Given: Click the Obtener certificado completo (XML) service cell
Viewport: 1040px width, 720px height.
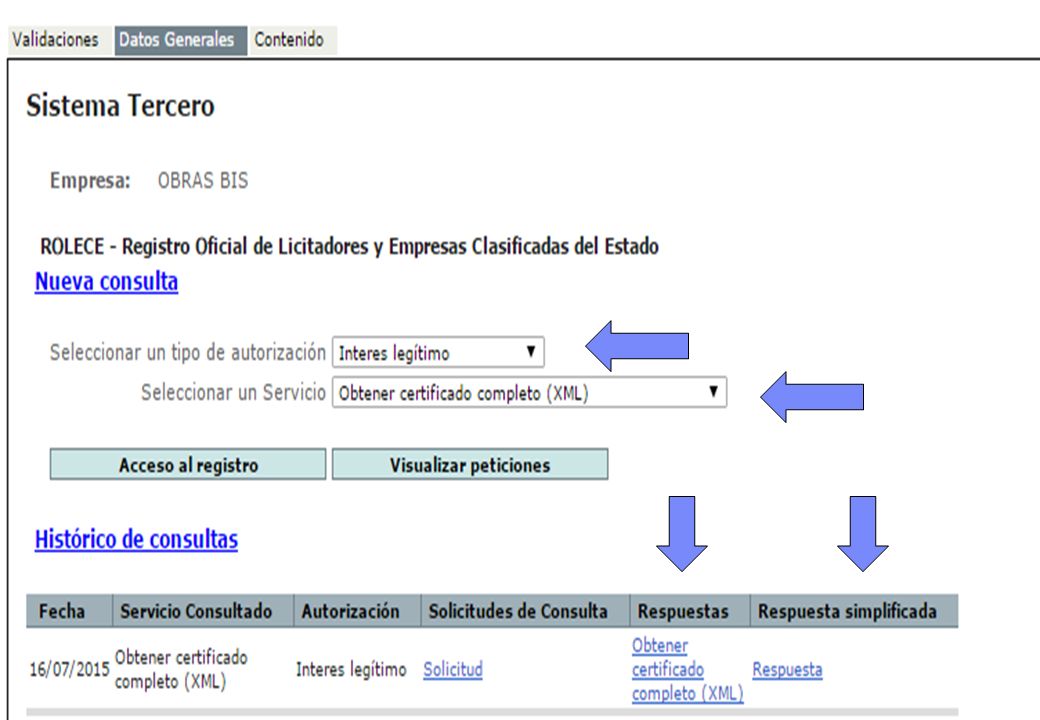Looking at the screenshot, I should tap(181, 670).
